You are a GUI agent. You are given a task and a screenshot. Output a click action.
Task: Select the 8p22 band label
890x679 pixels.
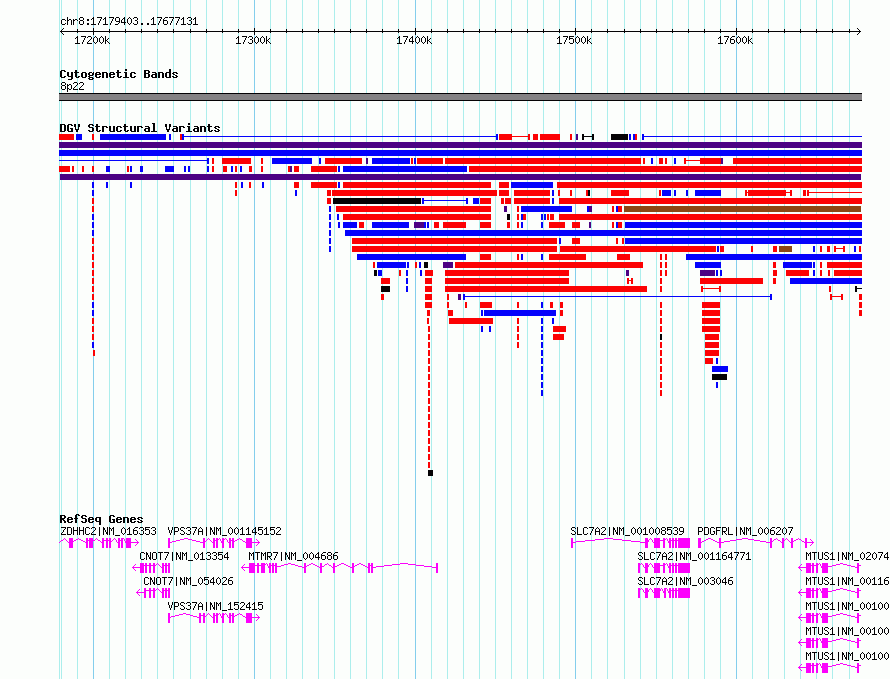click(72, 86)
